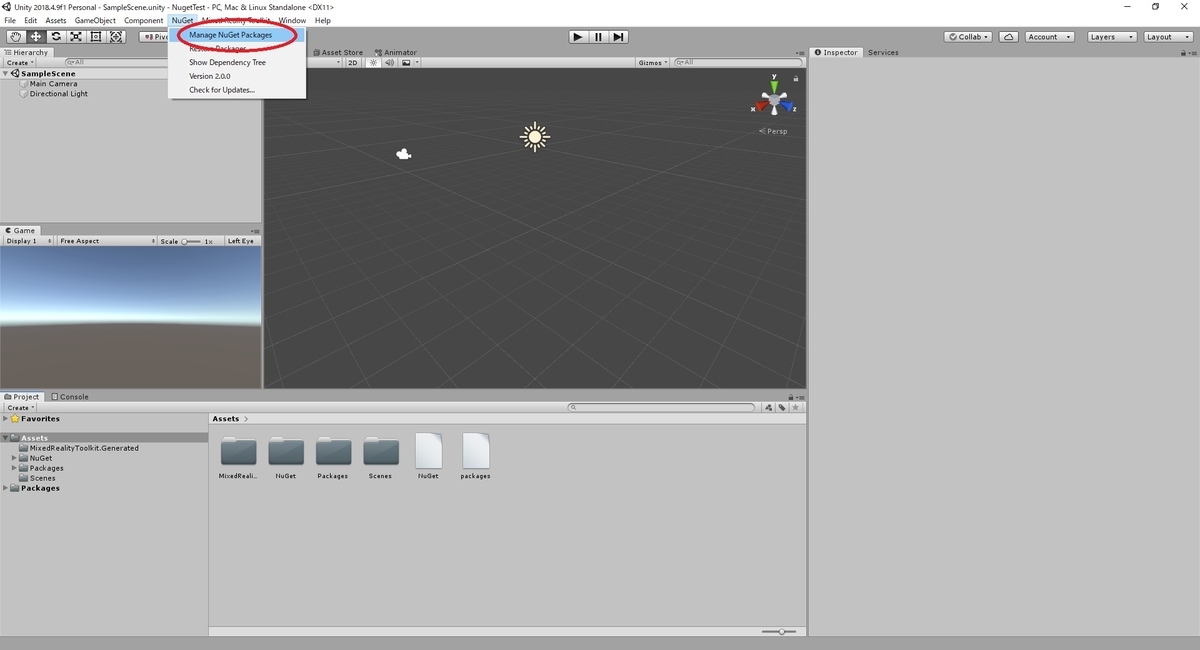This screenshot has width=1200, height=650.
Task: Open the NuGet folder thumbnail
Action: coord(286,451)
